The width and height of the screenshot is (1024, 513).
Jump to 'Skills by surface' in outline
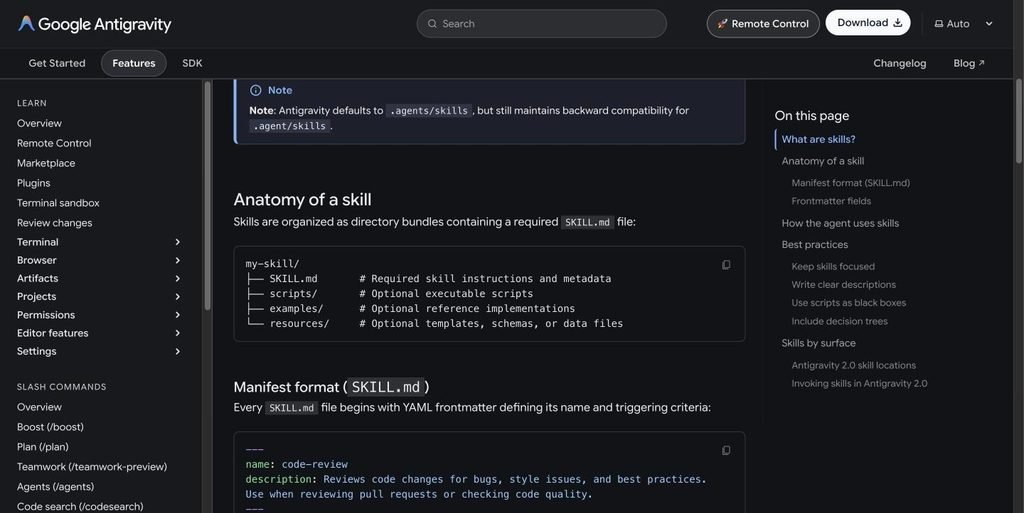point(818,343)
